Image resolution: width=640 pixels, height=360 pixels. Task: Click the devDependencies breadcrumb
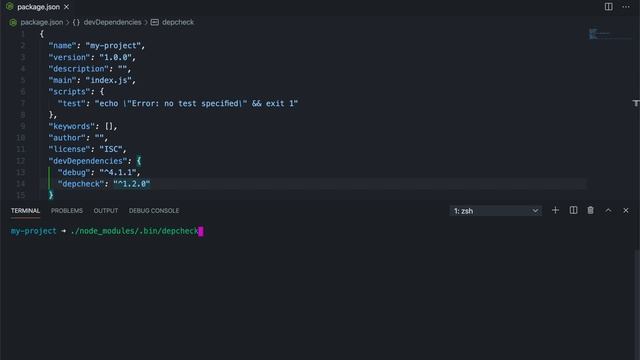pos(112,22)
